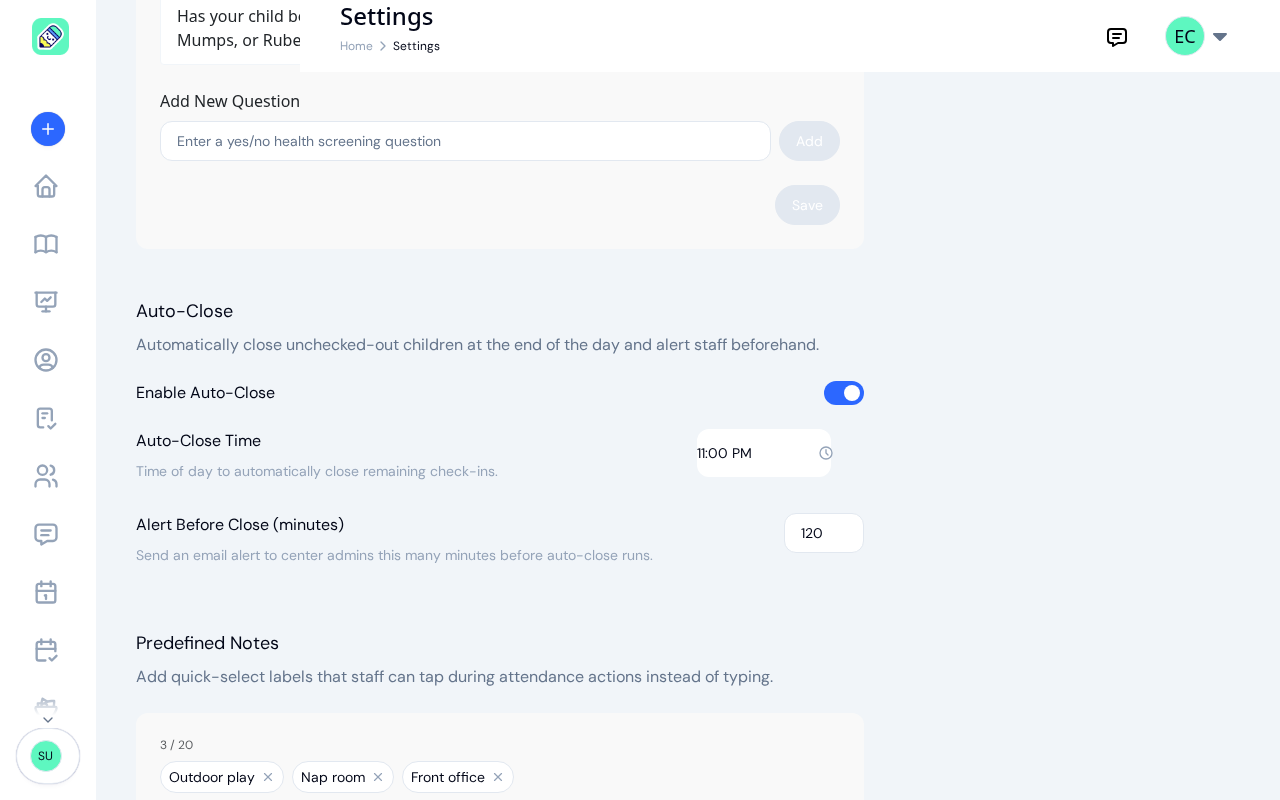This screenshot has height=800, width=1280.
Task: Click the Outdoor play chip label
Action: pos(211,777)
